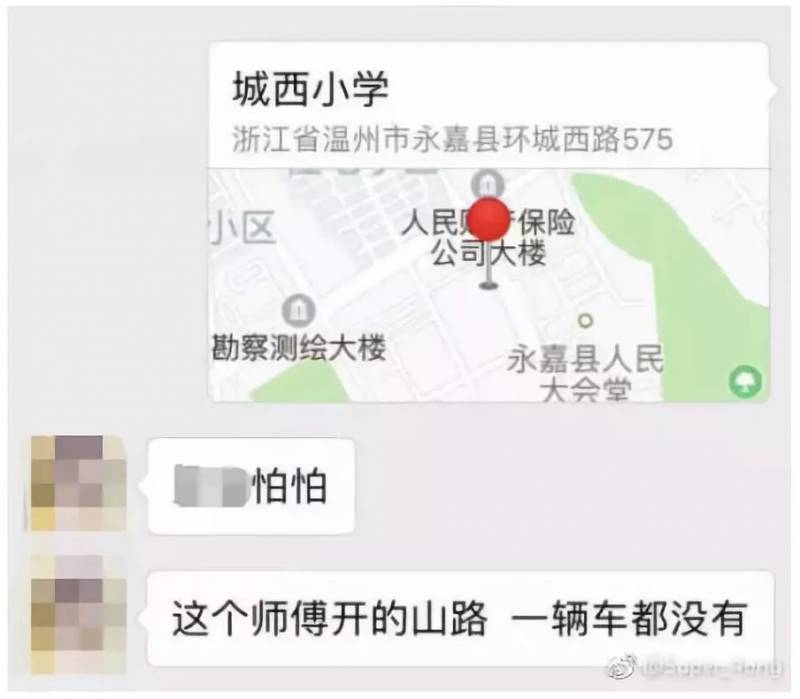Image resolution: width=800 pixels, height=699 pixels.
Task: Open the avatar beside the 山路 message
Action: click(79, 614)
